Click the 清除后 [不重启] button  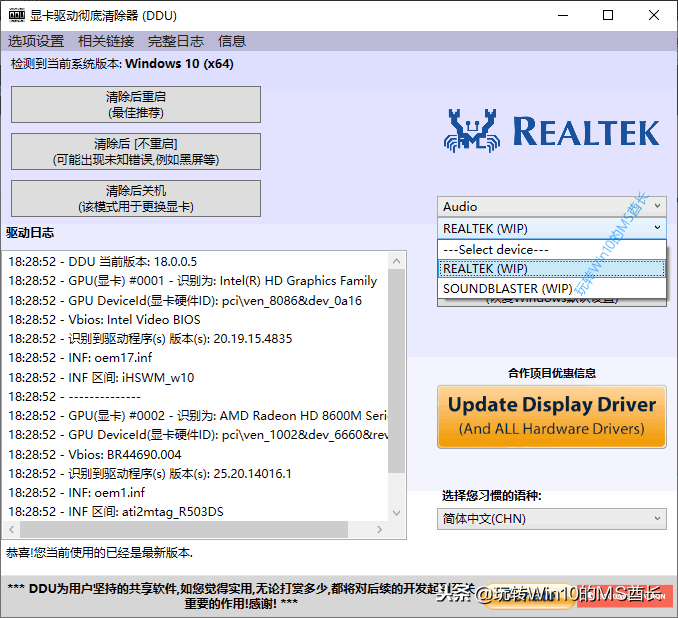136,151
